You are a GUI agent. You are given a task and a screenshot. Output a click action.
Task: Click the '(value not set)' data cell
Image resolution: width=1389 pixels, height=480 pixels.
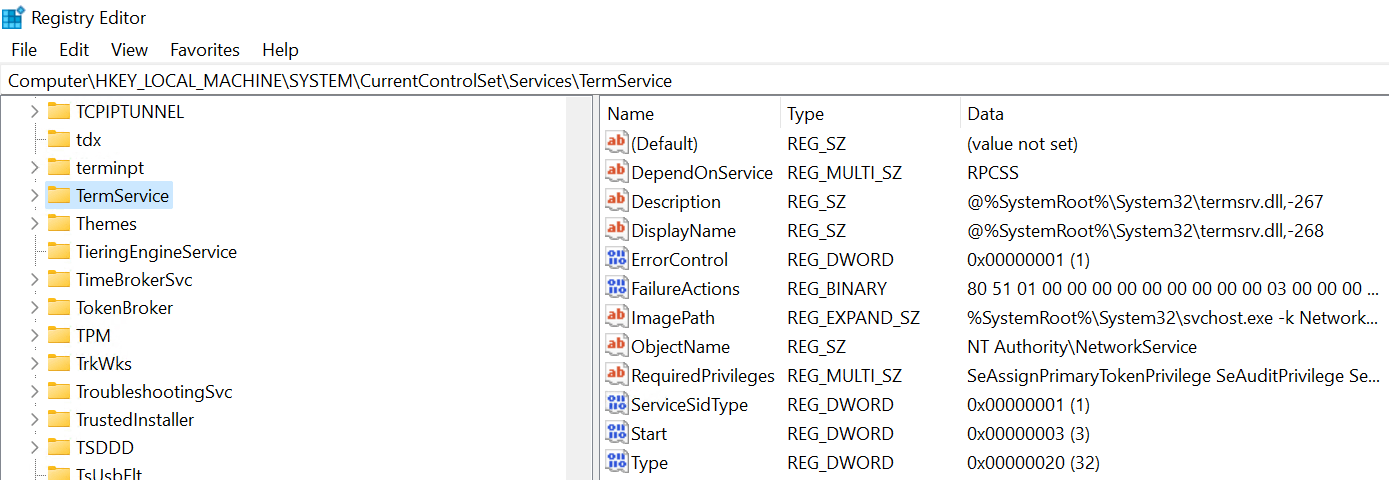click(1022, 143)
